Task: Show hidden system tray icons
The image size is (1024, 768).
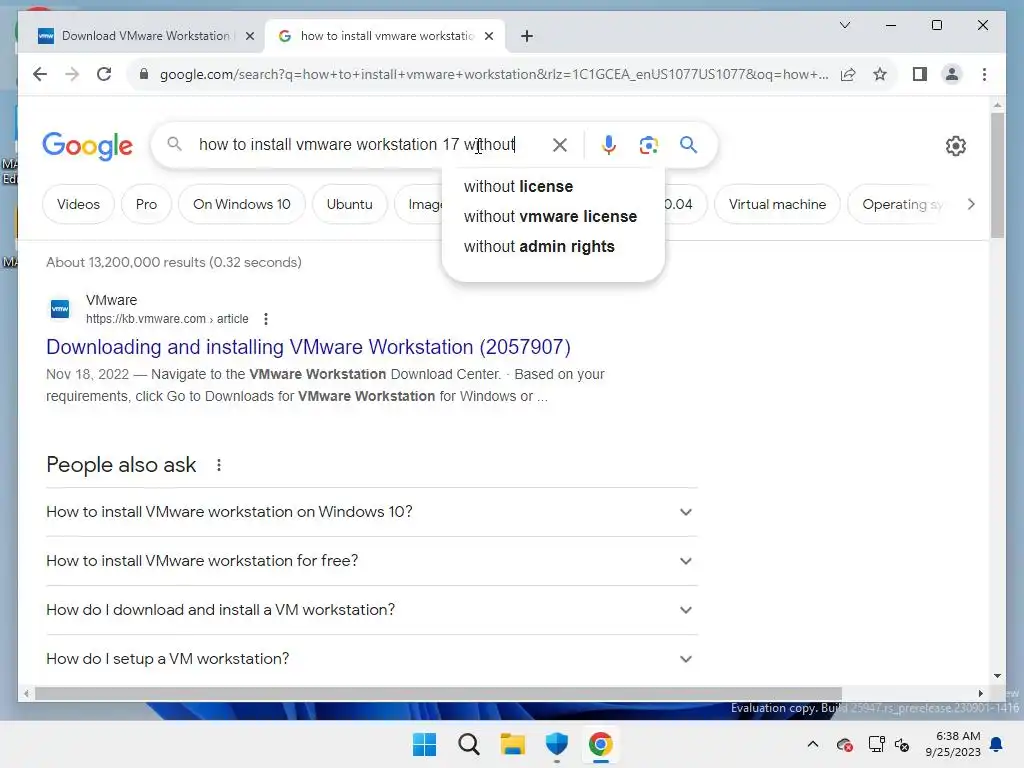Action: tap(812, 744)
